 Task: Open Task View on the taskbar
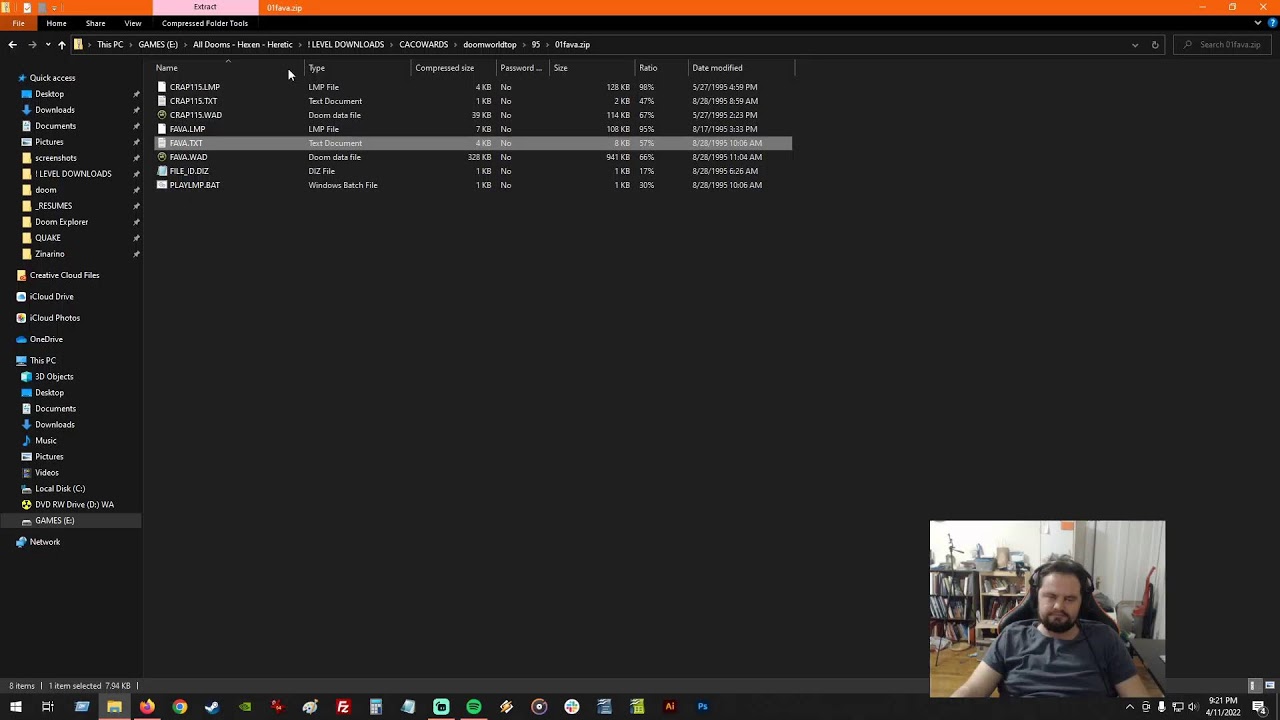click(x=48, y=707)
